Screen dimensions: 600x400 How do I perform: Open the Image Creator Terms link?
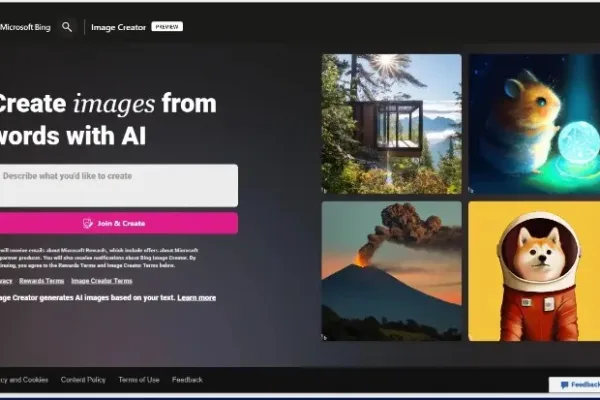[102, 281]
